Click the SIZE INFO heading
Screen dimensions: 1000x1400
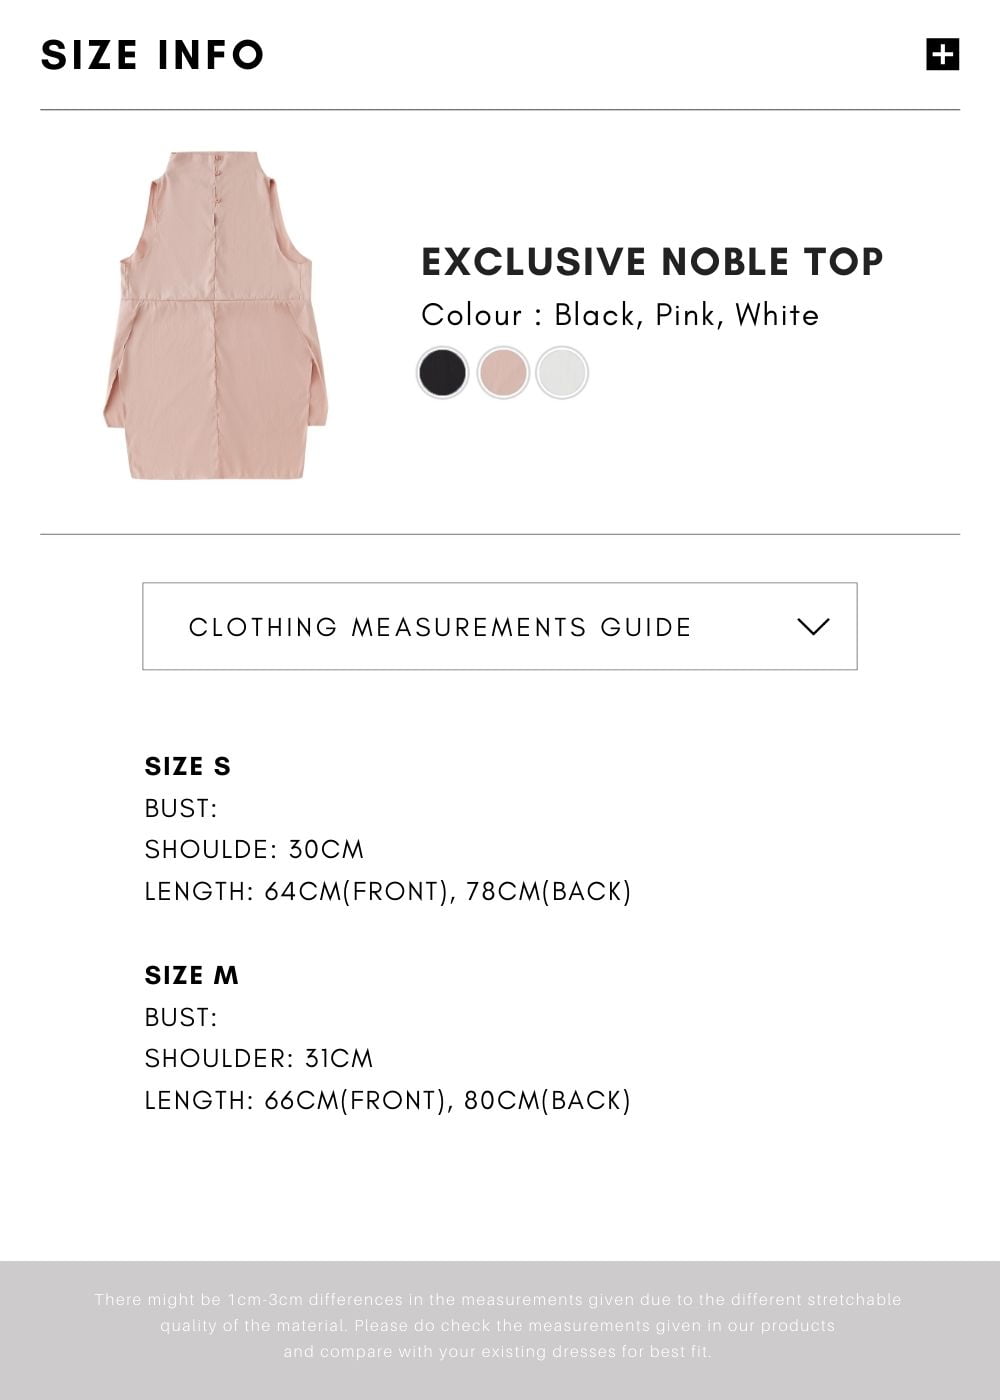[152, 55]
